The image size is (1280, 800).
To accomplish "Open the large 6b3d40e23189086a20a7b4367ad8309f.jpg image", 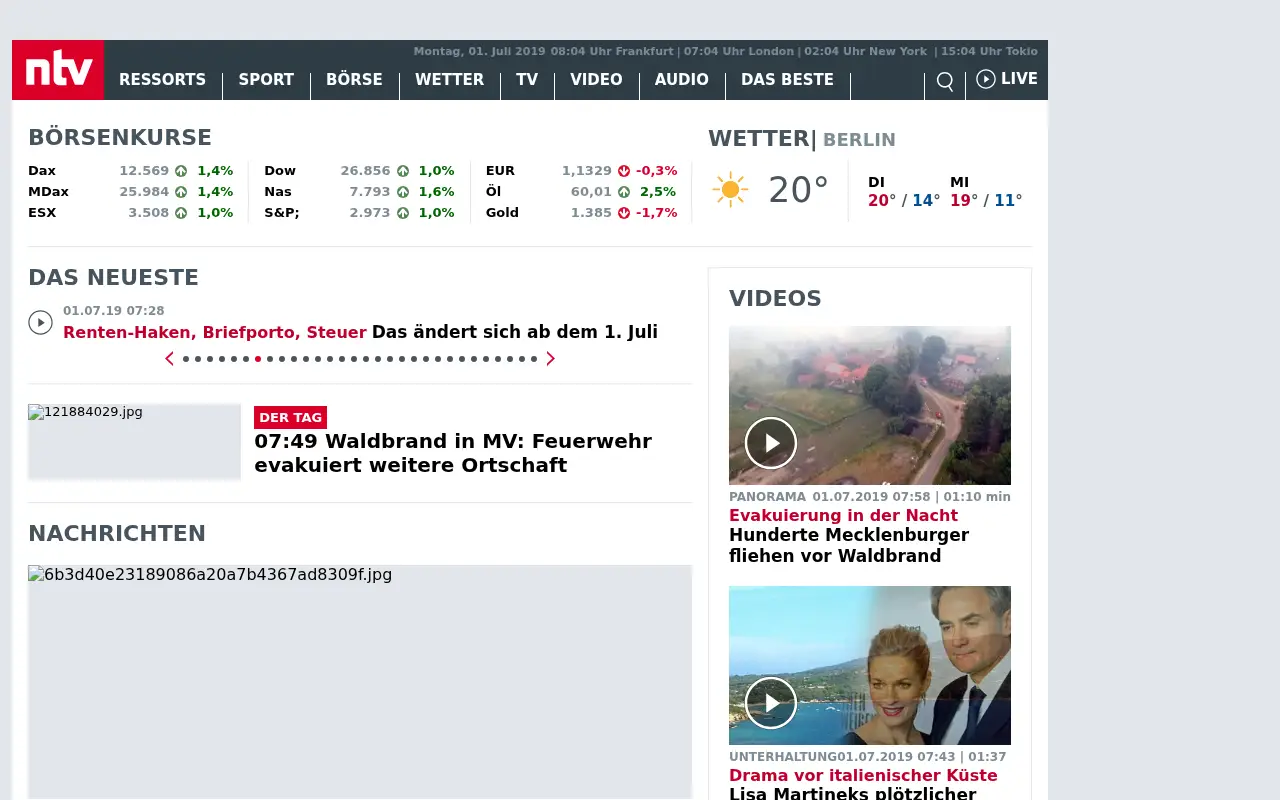I will (360, 682).
